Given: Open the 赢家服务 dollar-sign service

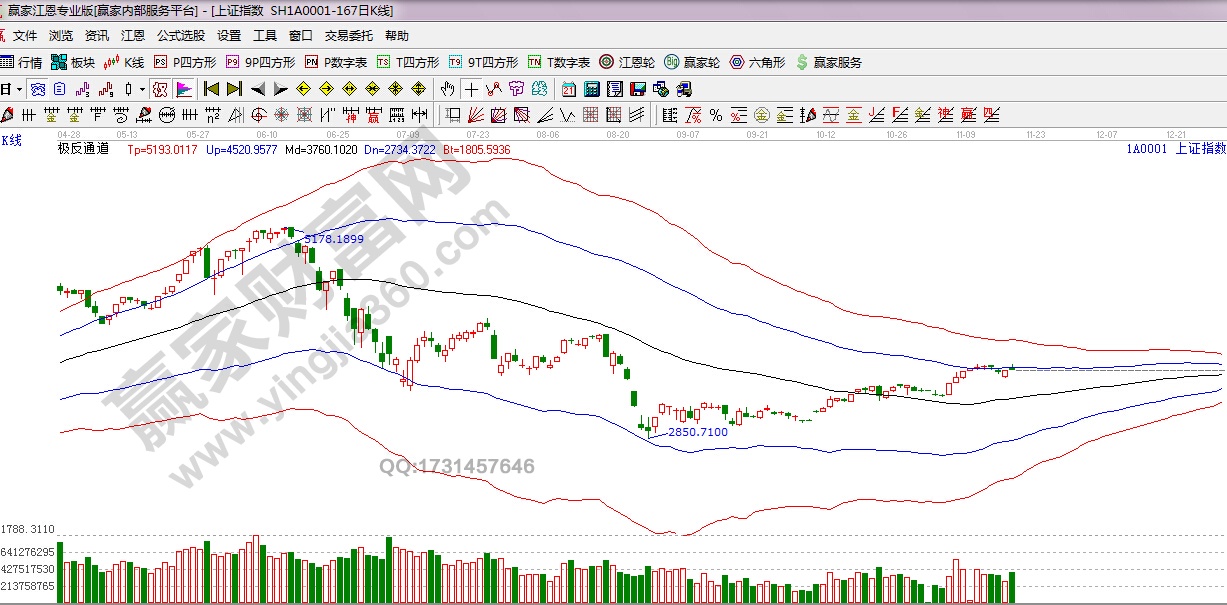Looking at the screenshot, I should pos(829,62).
